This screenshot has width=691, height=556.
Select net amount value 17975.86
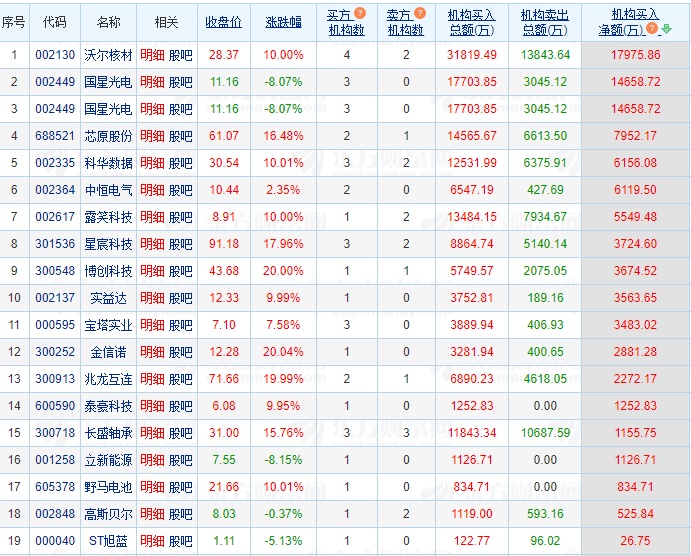635,55
